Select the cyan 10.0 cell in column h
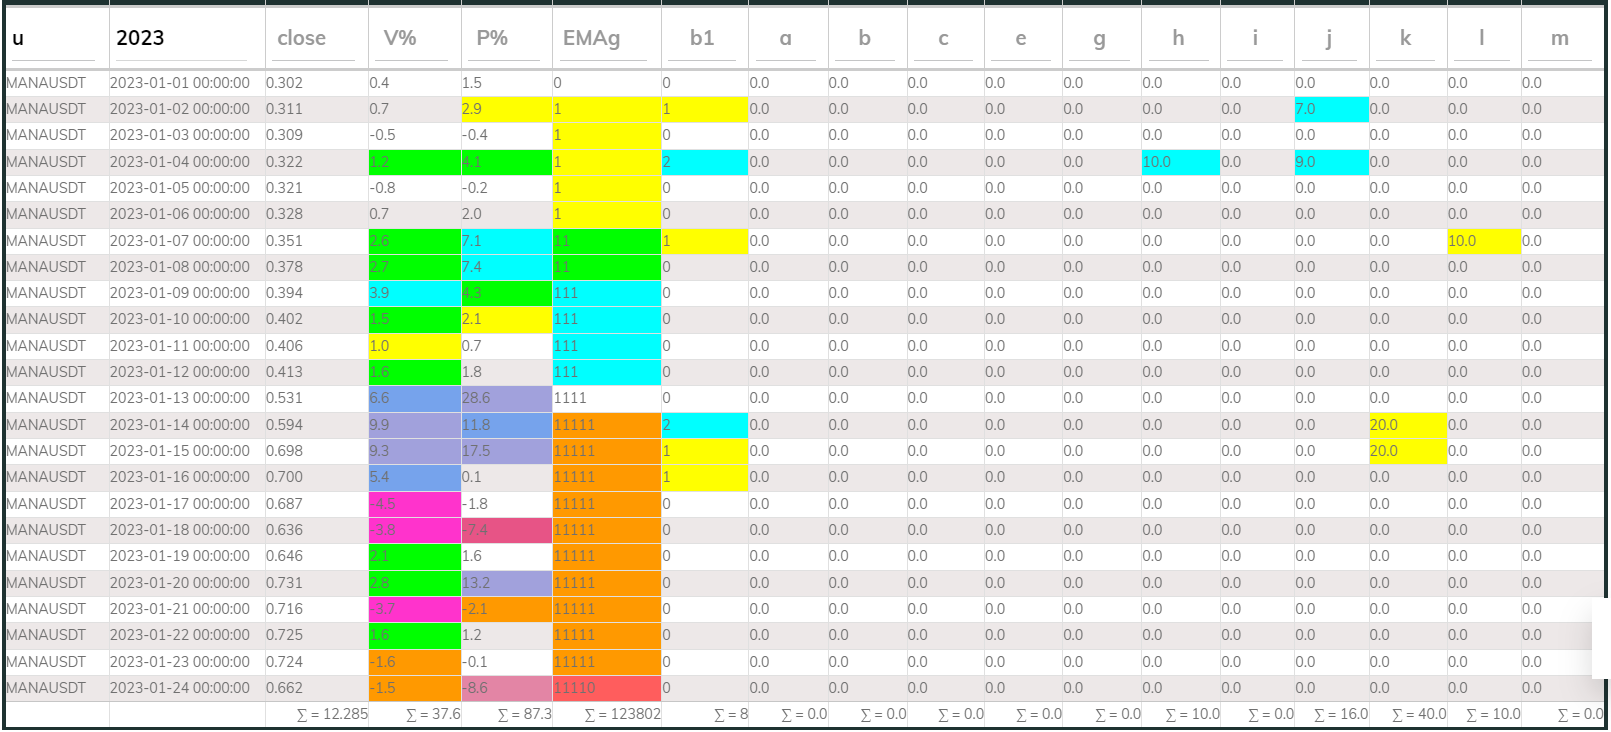 [1179, 162]
